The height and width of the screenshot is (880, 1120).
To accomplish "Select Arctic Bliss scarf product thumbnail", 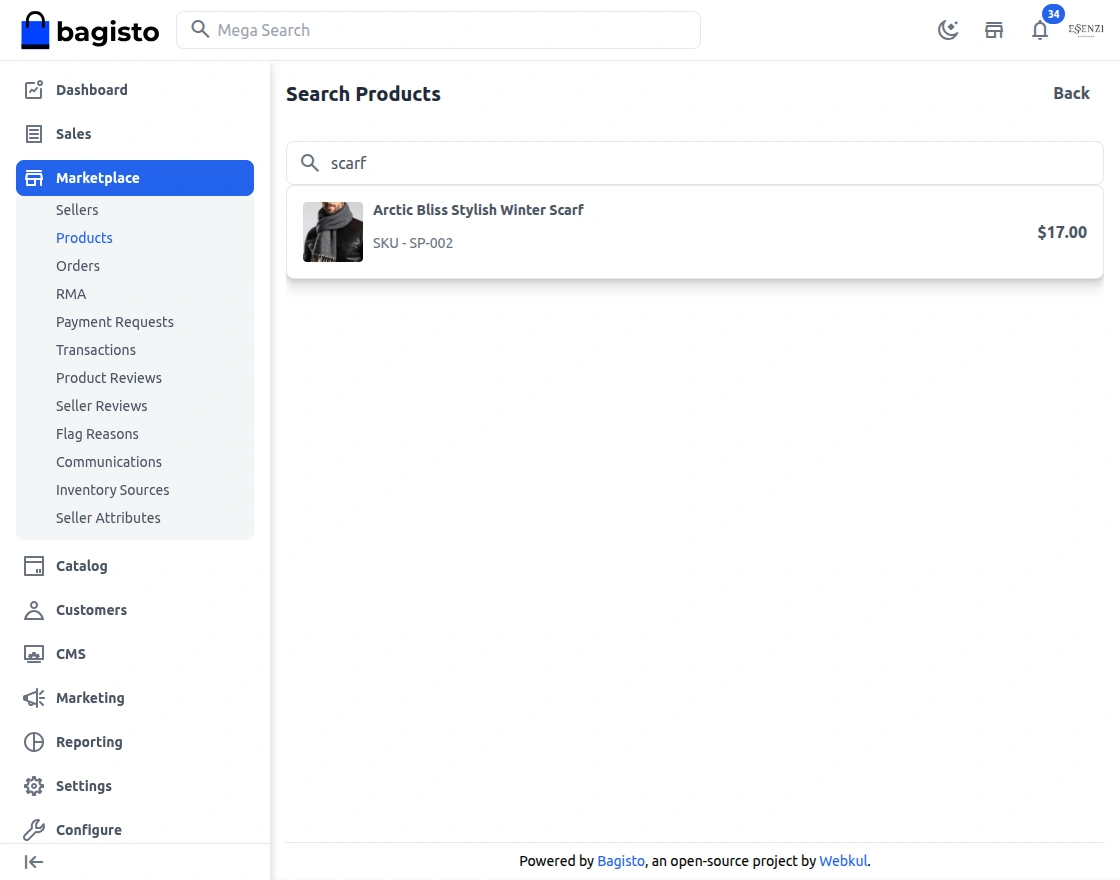I will [x=333, y=232].
